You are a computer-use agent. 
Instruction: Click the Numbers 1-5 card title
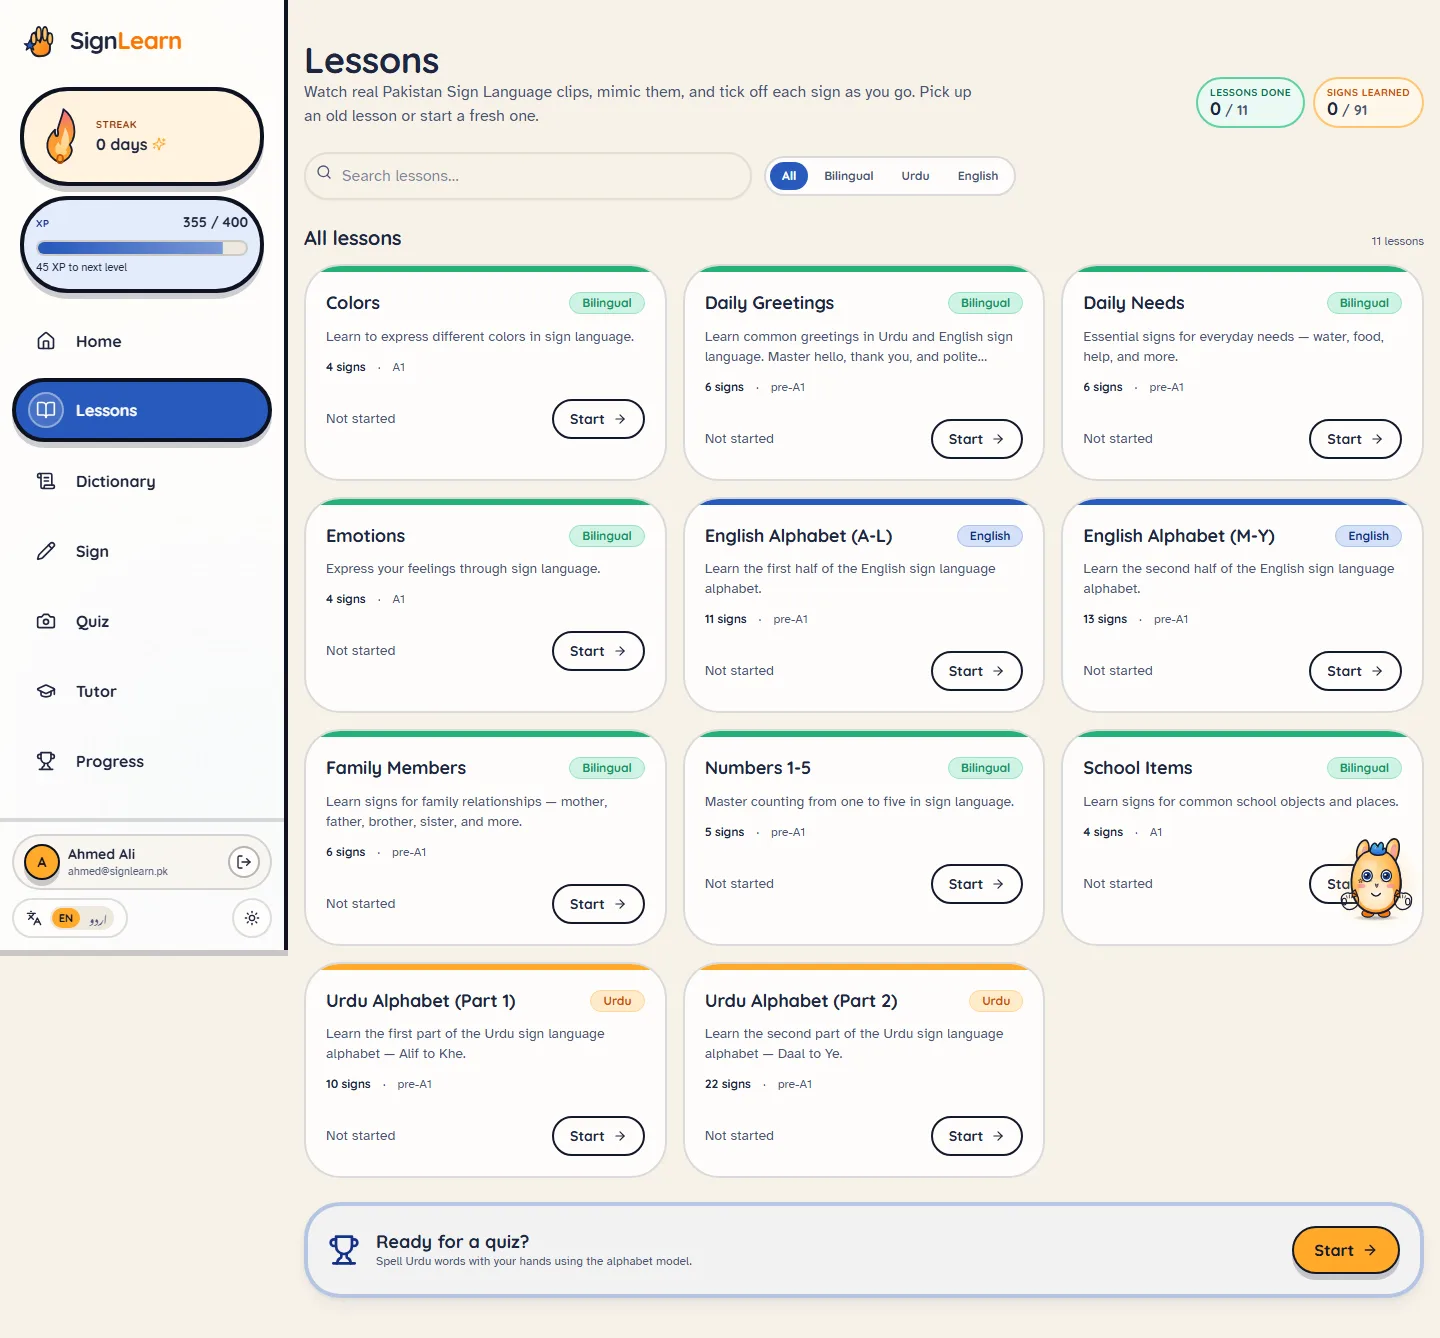click(758, 768)
